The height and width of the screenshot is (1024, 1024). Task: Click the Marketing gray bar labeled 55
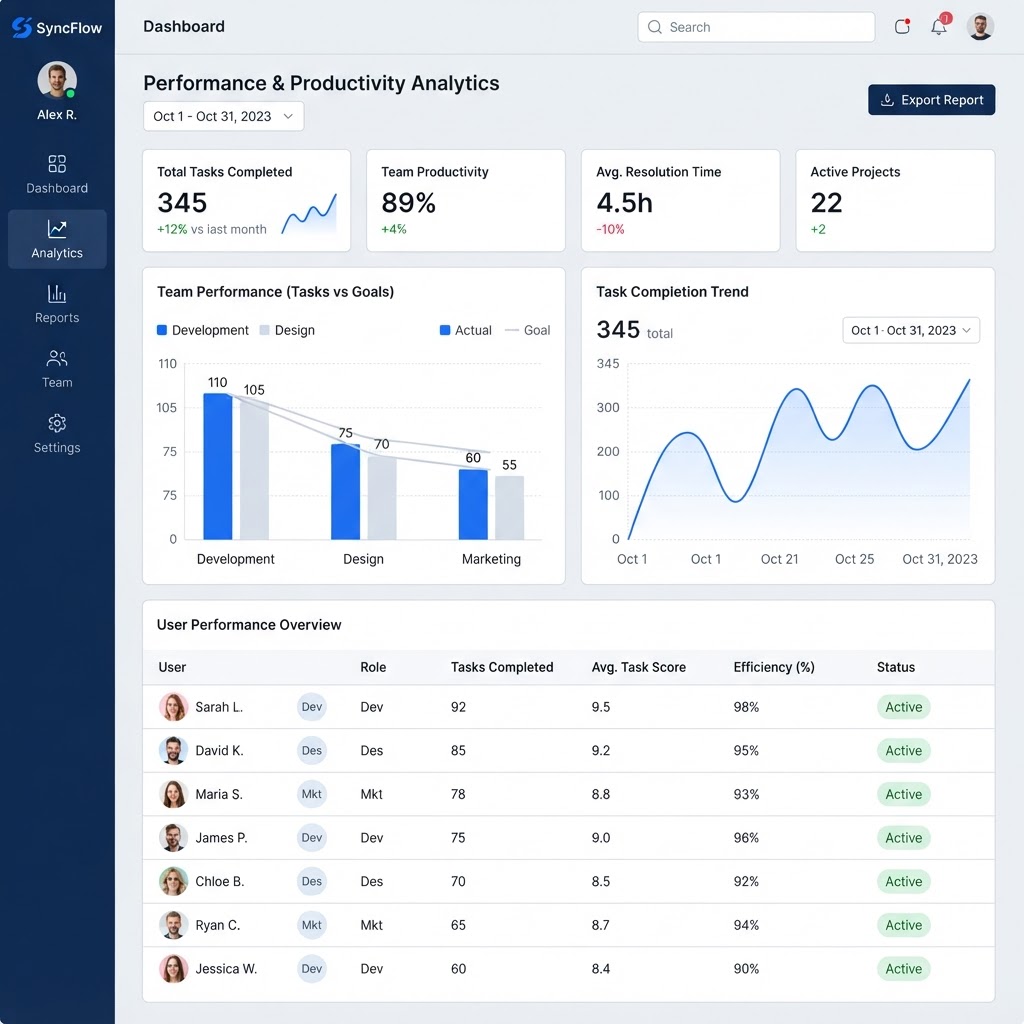[x=509, y=507]
